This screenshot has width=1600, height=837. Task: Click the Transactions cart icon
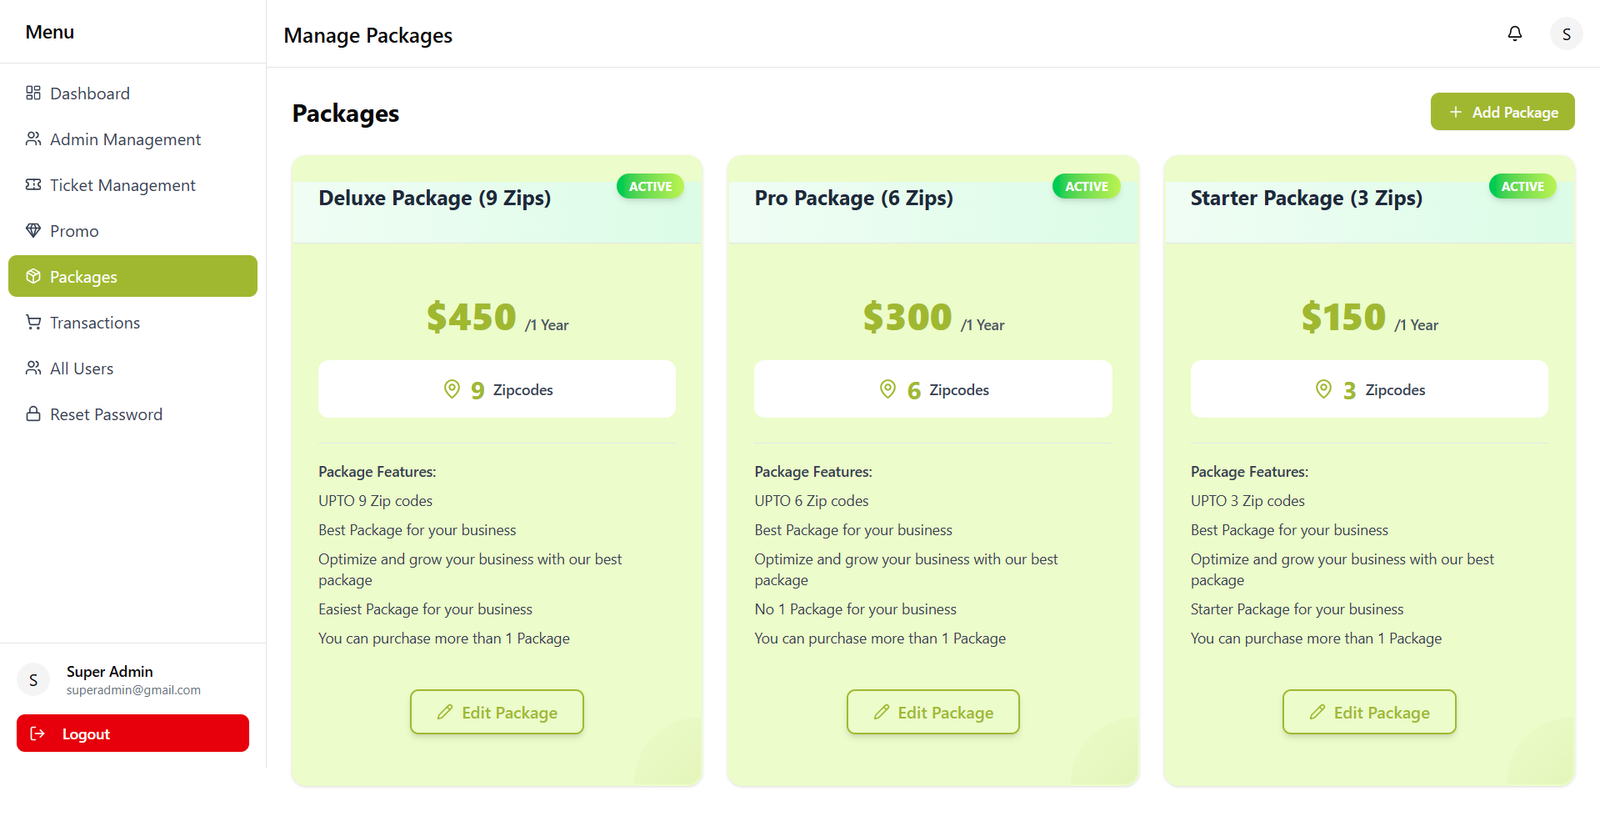[x=33, y=322]
